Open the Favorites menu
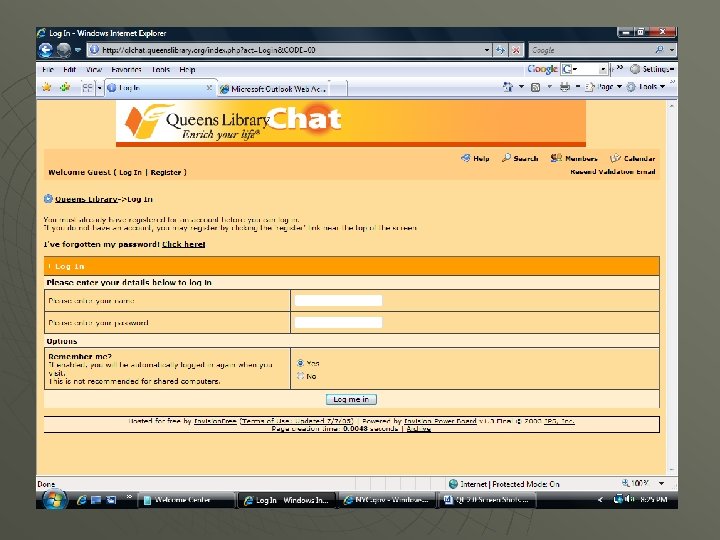Screen dimensions: 720x540 pyautogui.click(x=126, y=70)
